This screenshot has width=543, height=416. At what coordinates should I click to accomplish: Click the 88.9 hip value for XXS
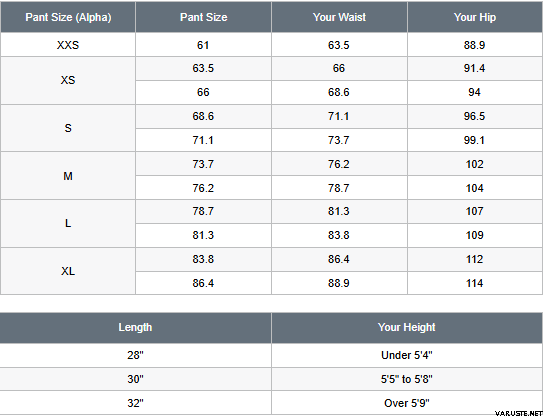click(475, 45)
